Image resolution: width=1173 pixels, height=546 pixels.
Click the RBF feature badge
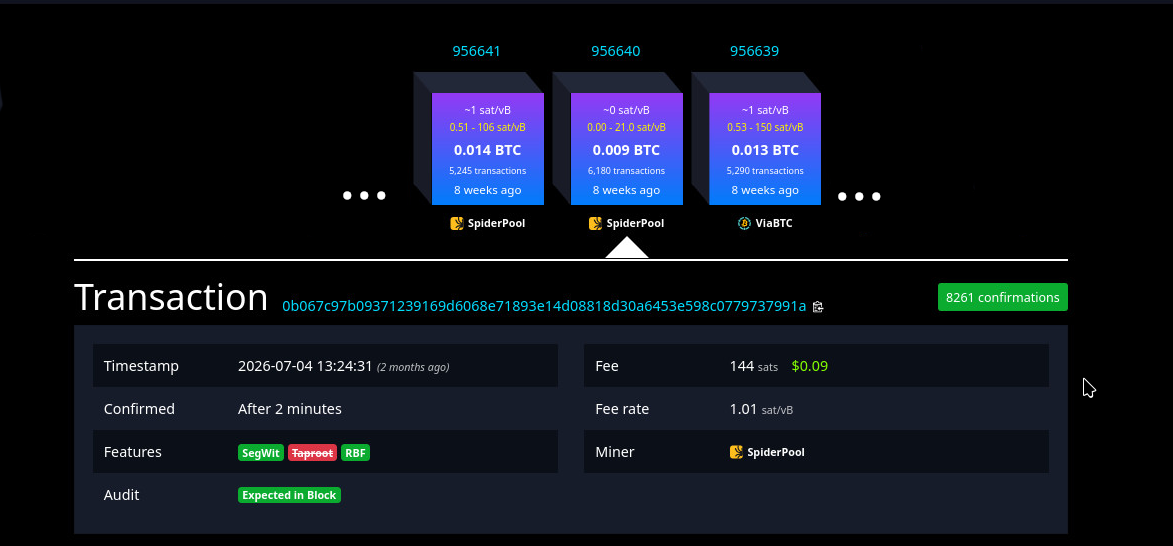click(355, 453)
